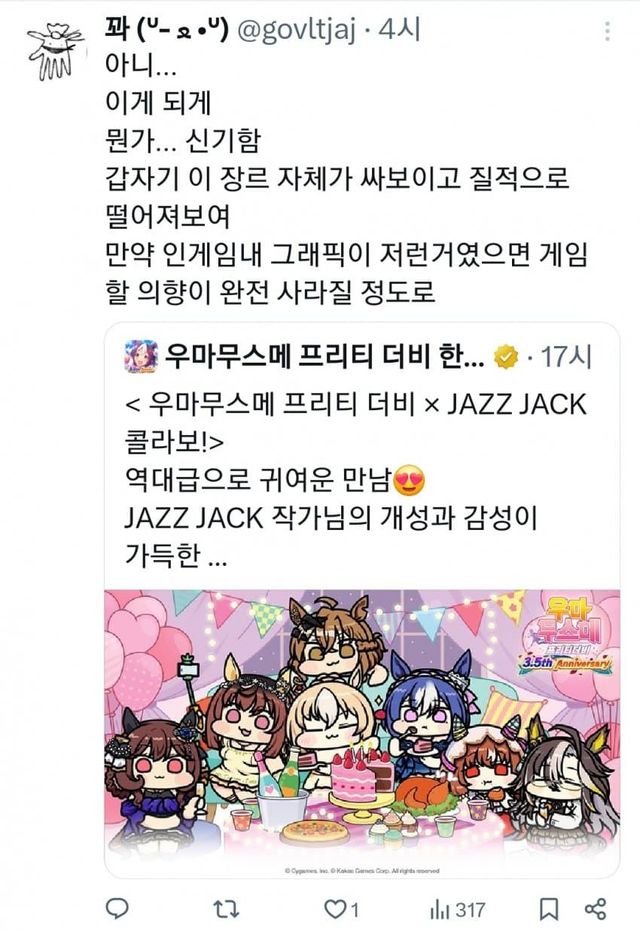This screenshot has height=934, width=640.
Task: Open the @govltjaj profile handle
Action: click(296, 30)
